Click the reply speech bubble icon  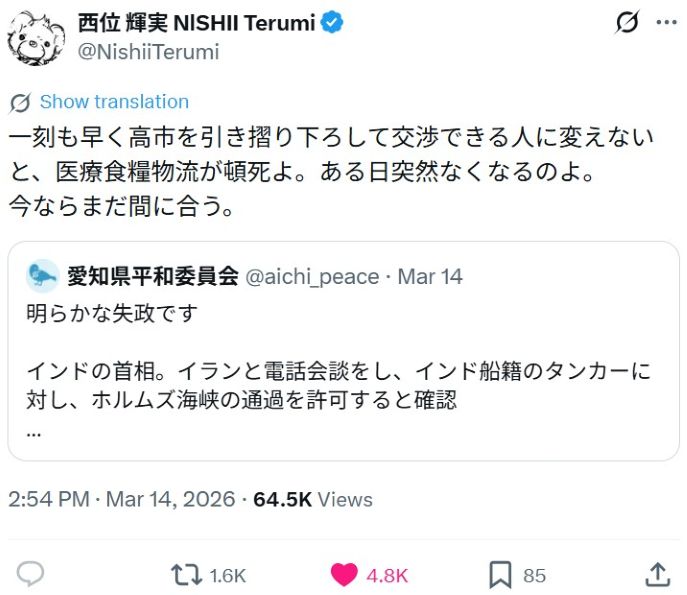click(31, 574)
